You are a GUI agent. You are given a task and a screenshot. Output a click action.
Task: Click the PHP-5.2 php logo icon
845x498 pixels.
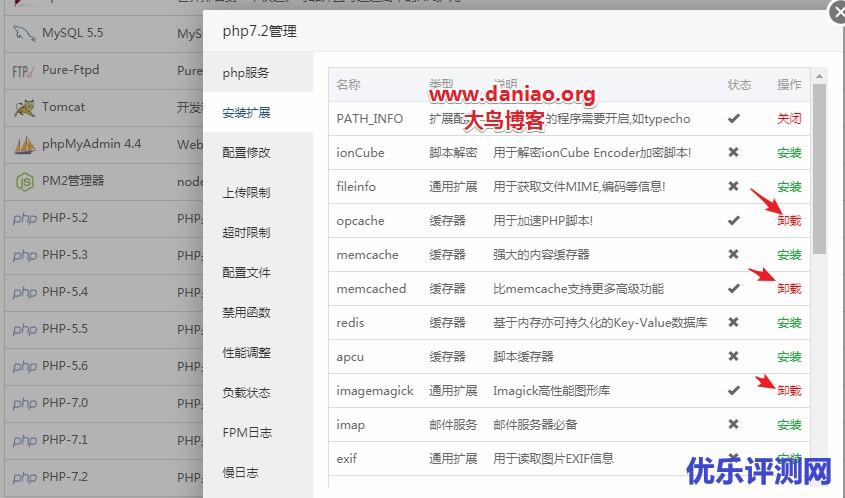24,218
